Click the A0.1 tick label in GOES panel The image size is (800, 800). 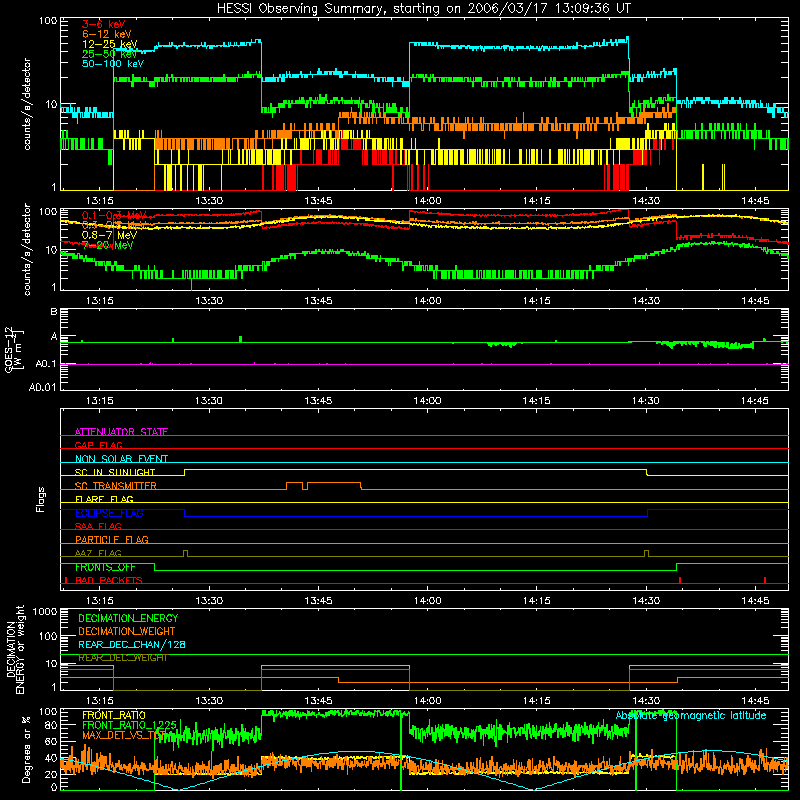click(46, 364)
